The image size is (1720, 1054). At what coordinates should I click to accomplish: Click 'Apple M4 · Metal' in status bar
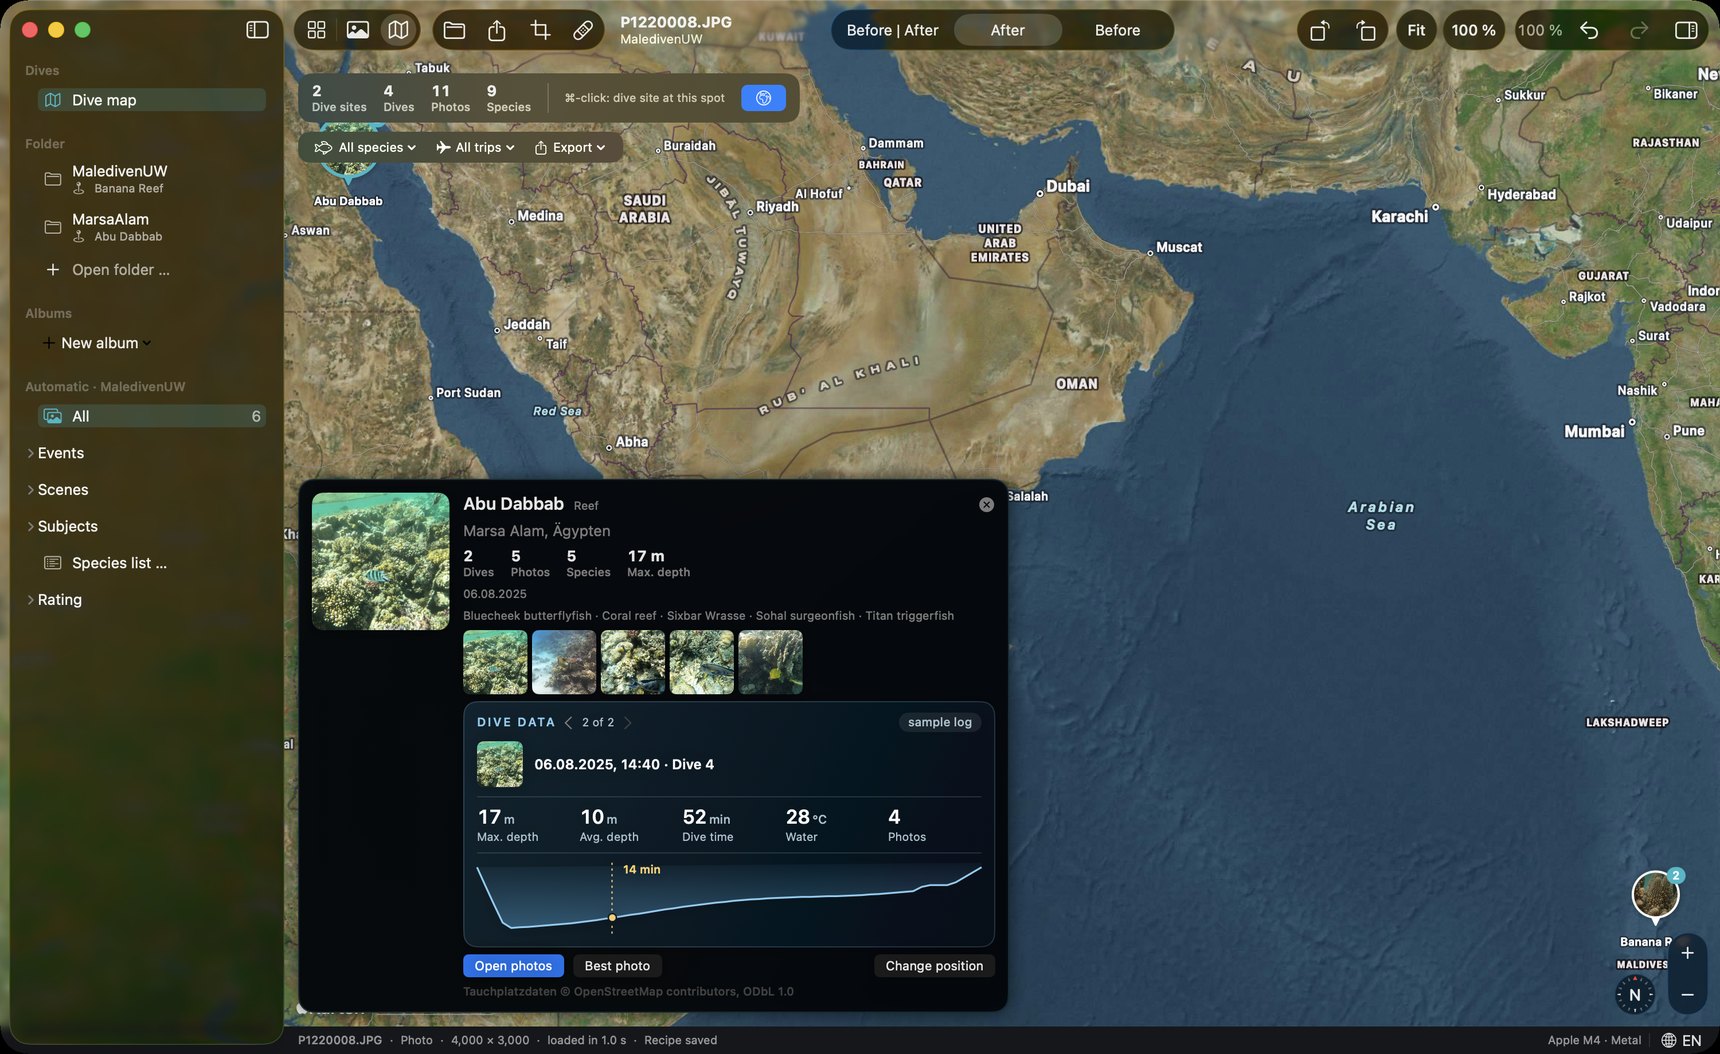pos(1594,1040)
